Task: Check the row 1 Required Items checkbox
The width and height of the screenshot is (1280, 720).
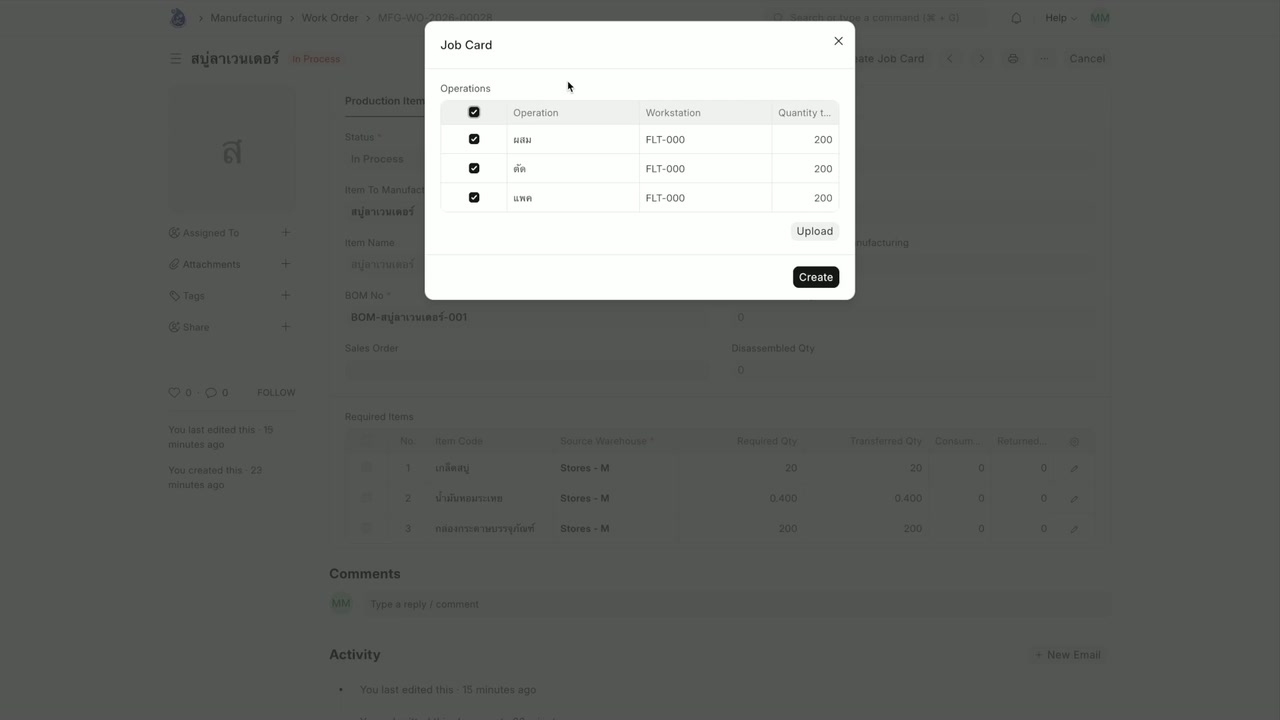Action: point(366,467)
